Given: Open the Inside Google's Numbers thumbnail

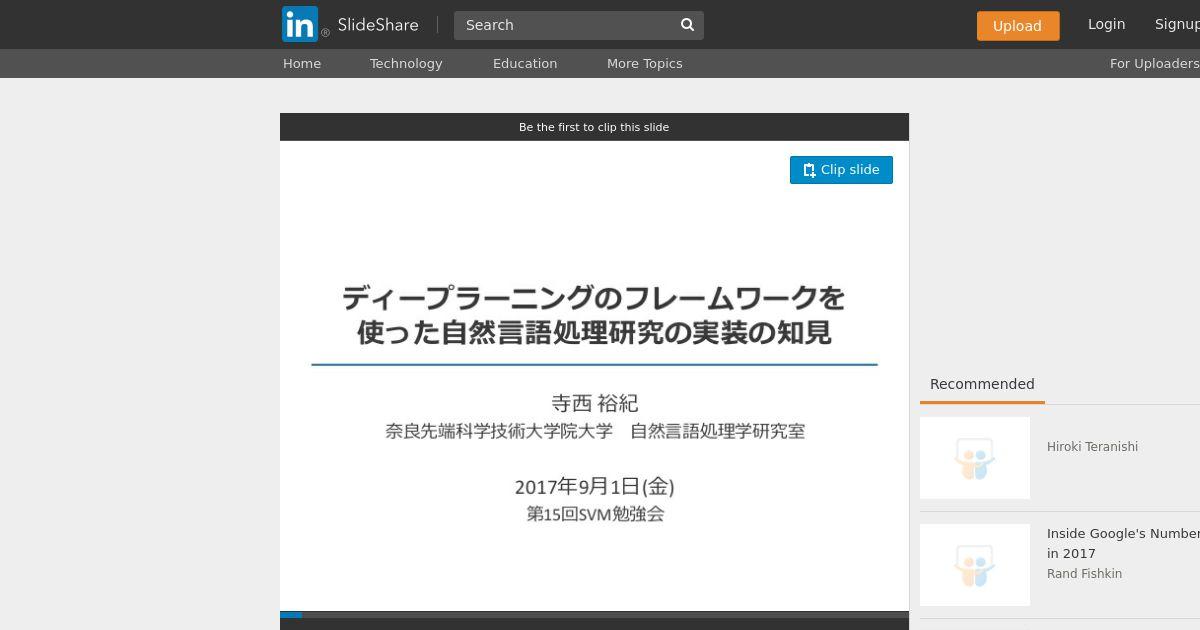Looking at the screenshot, I should click(x=975, y=565).
